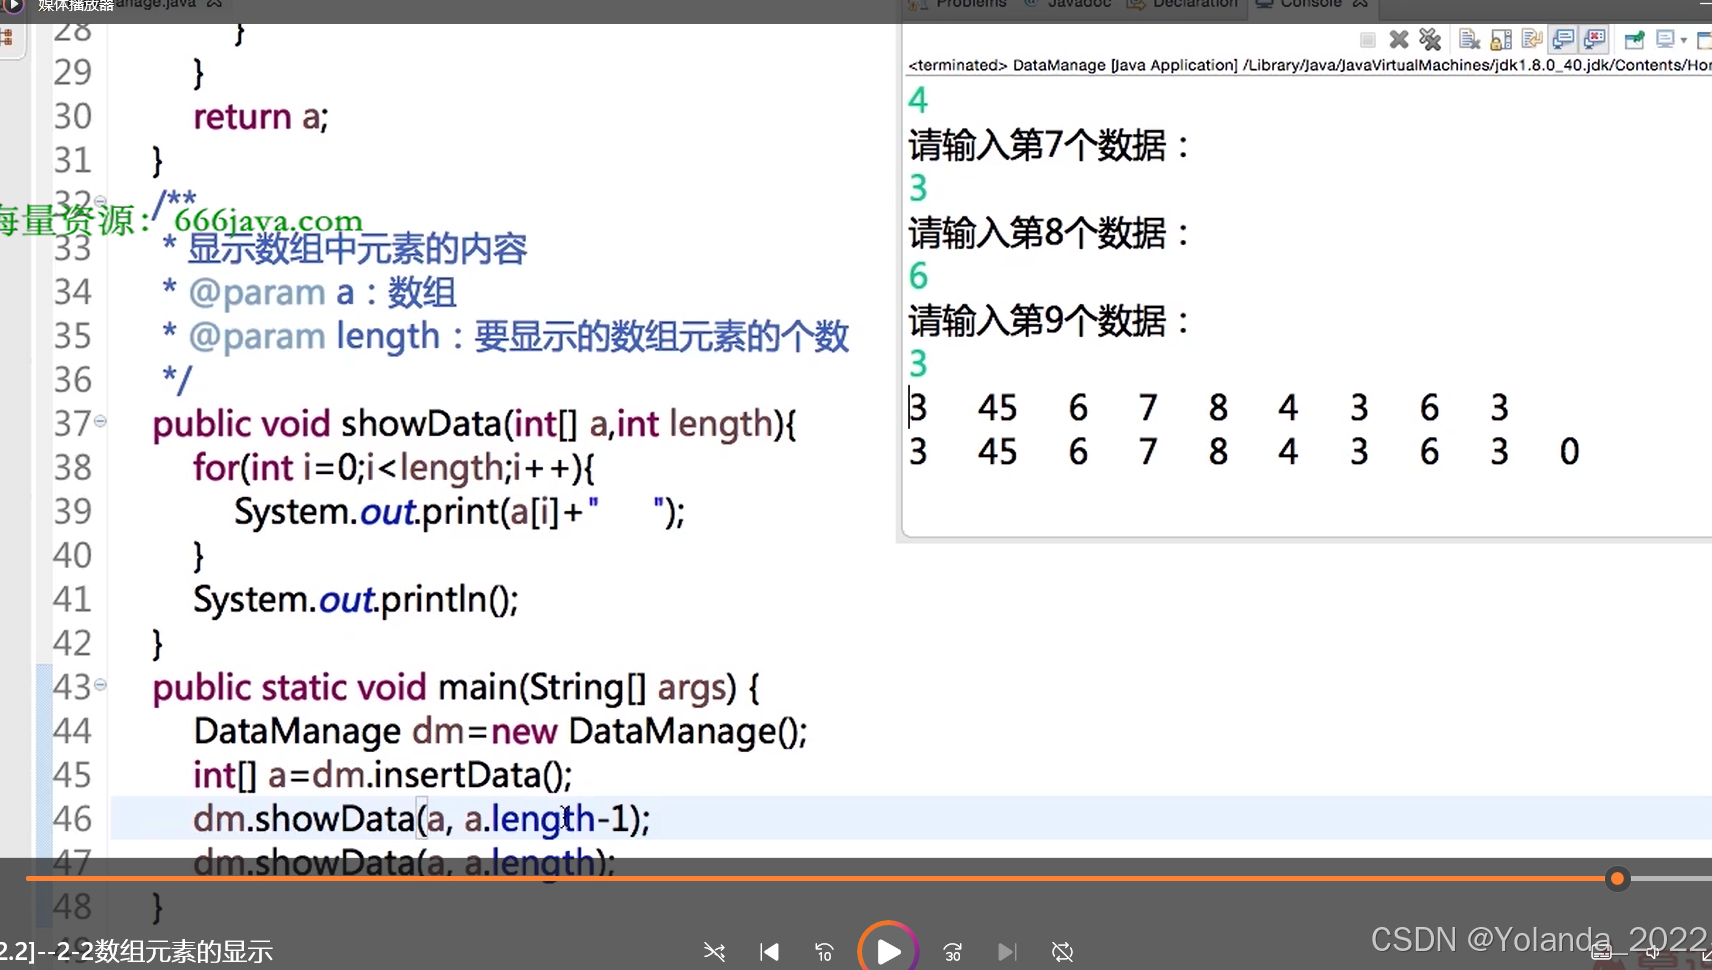
Task: Click the orange played part of the progress bar
Action: [x=815, y=879]
